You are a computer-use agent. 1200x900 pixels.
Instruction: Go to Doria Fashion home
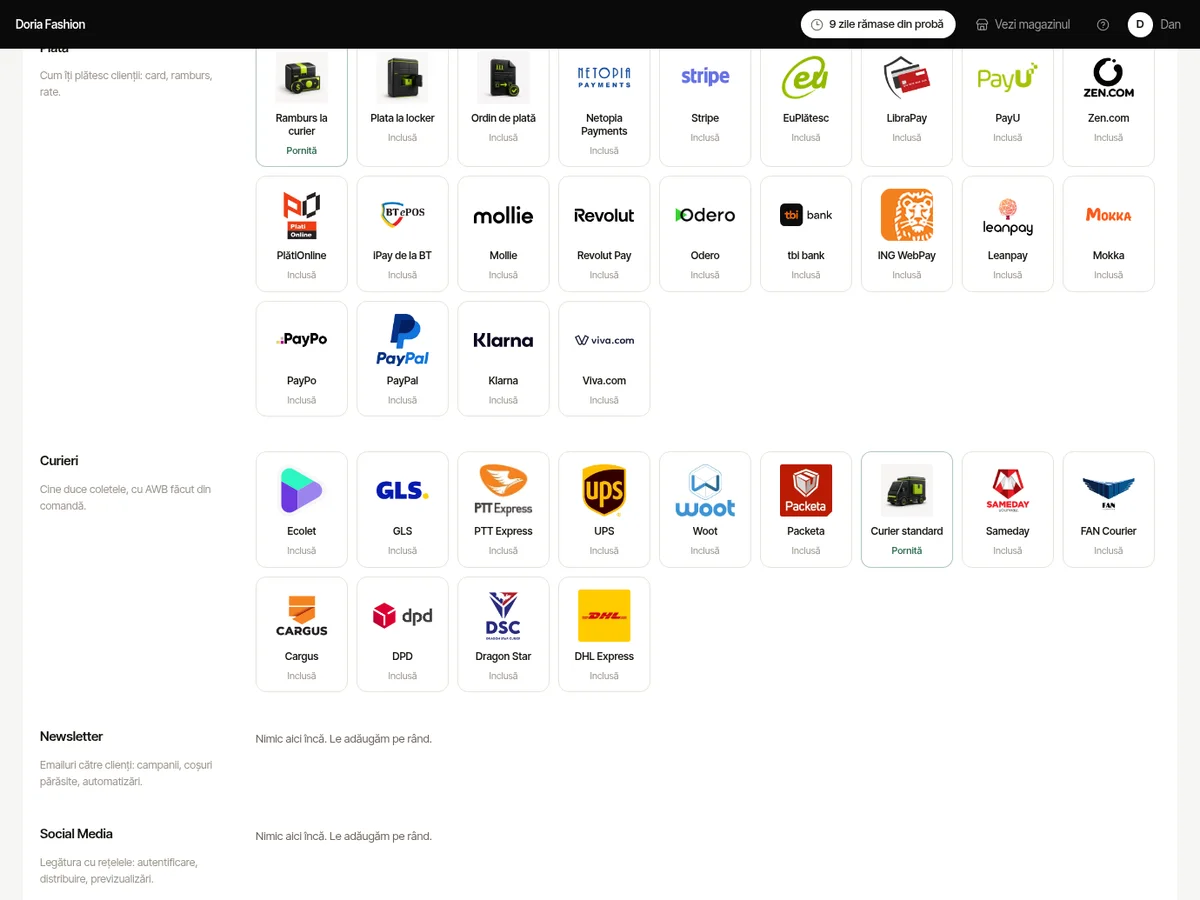click(x=50, y=24)
